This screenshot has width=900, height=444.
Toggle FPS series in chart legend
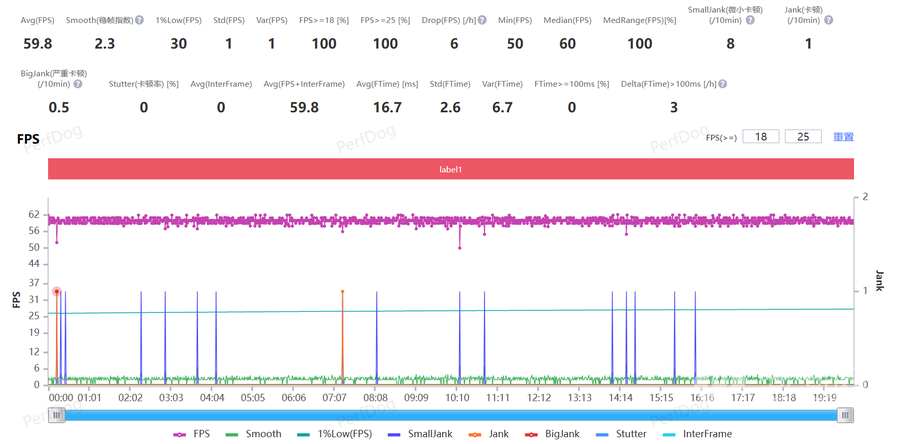coord(193,434)
